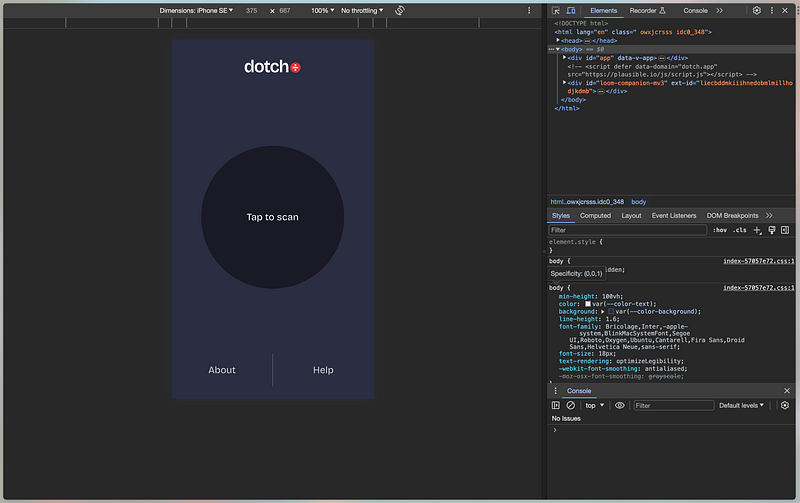Clear the console with the clear icon
This screenshot has height=503, width=800.
click(x=571, y=405)
